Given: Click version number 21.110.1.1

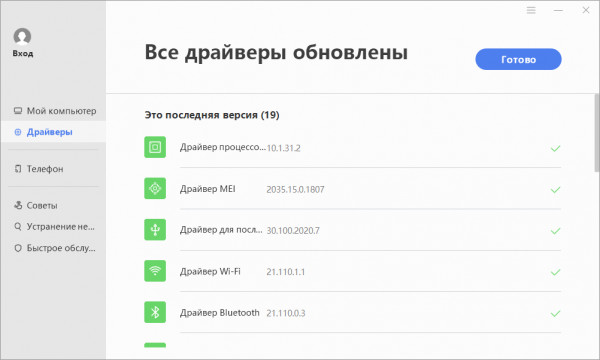Looking at the screenshot, I should tap(286, 272).
